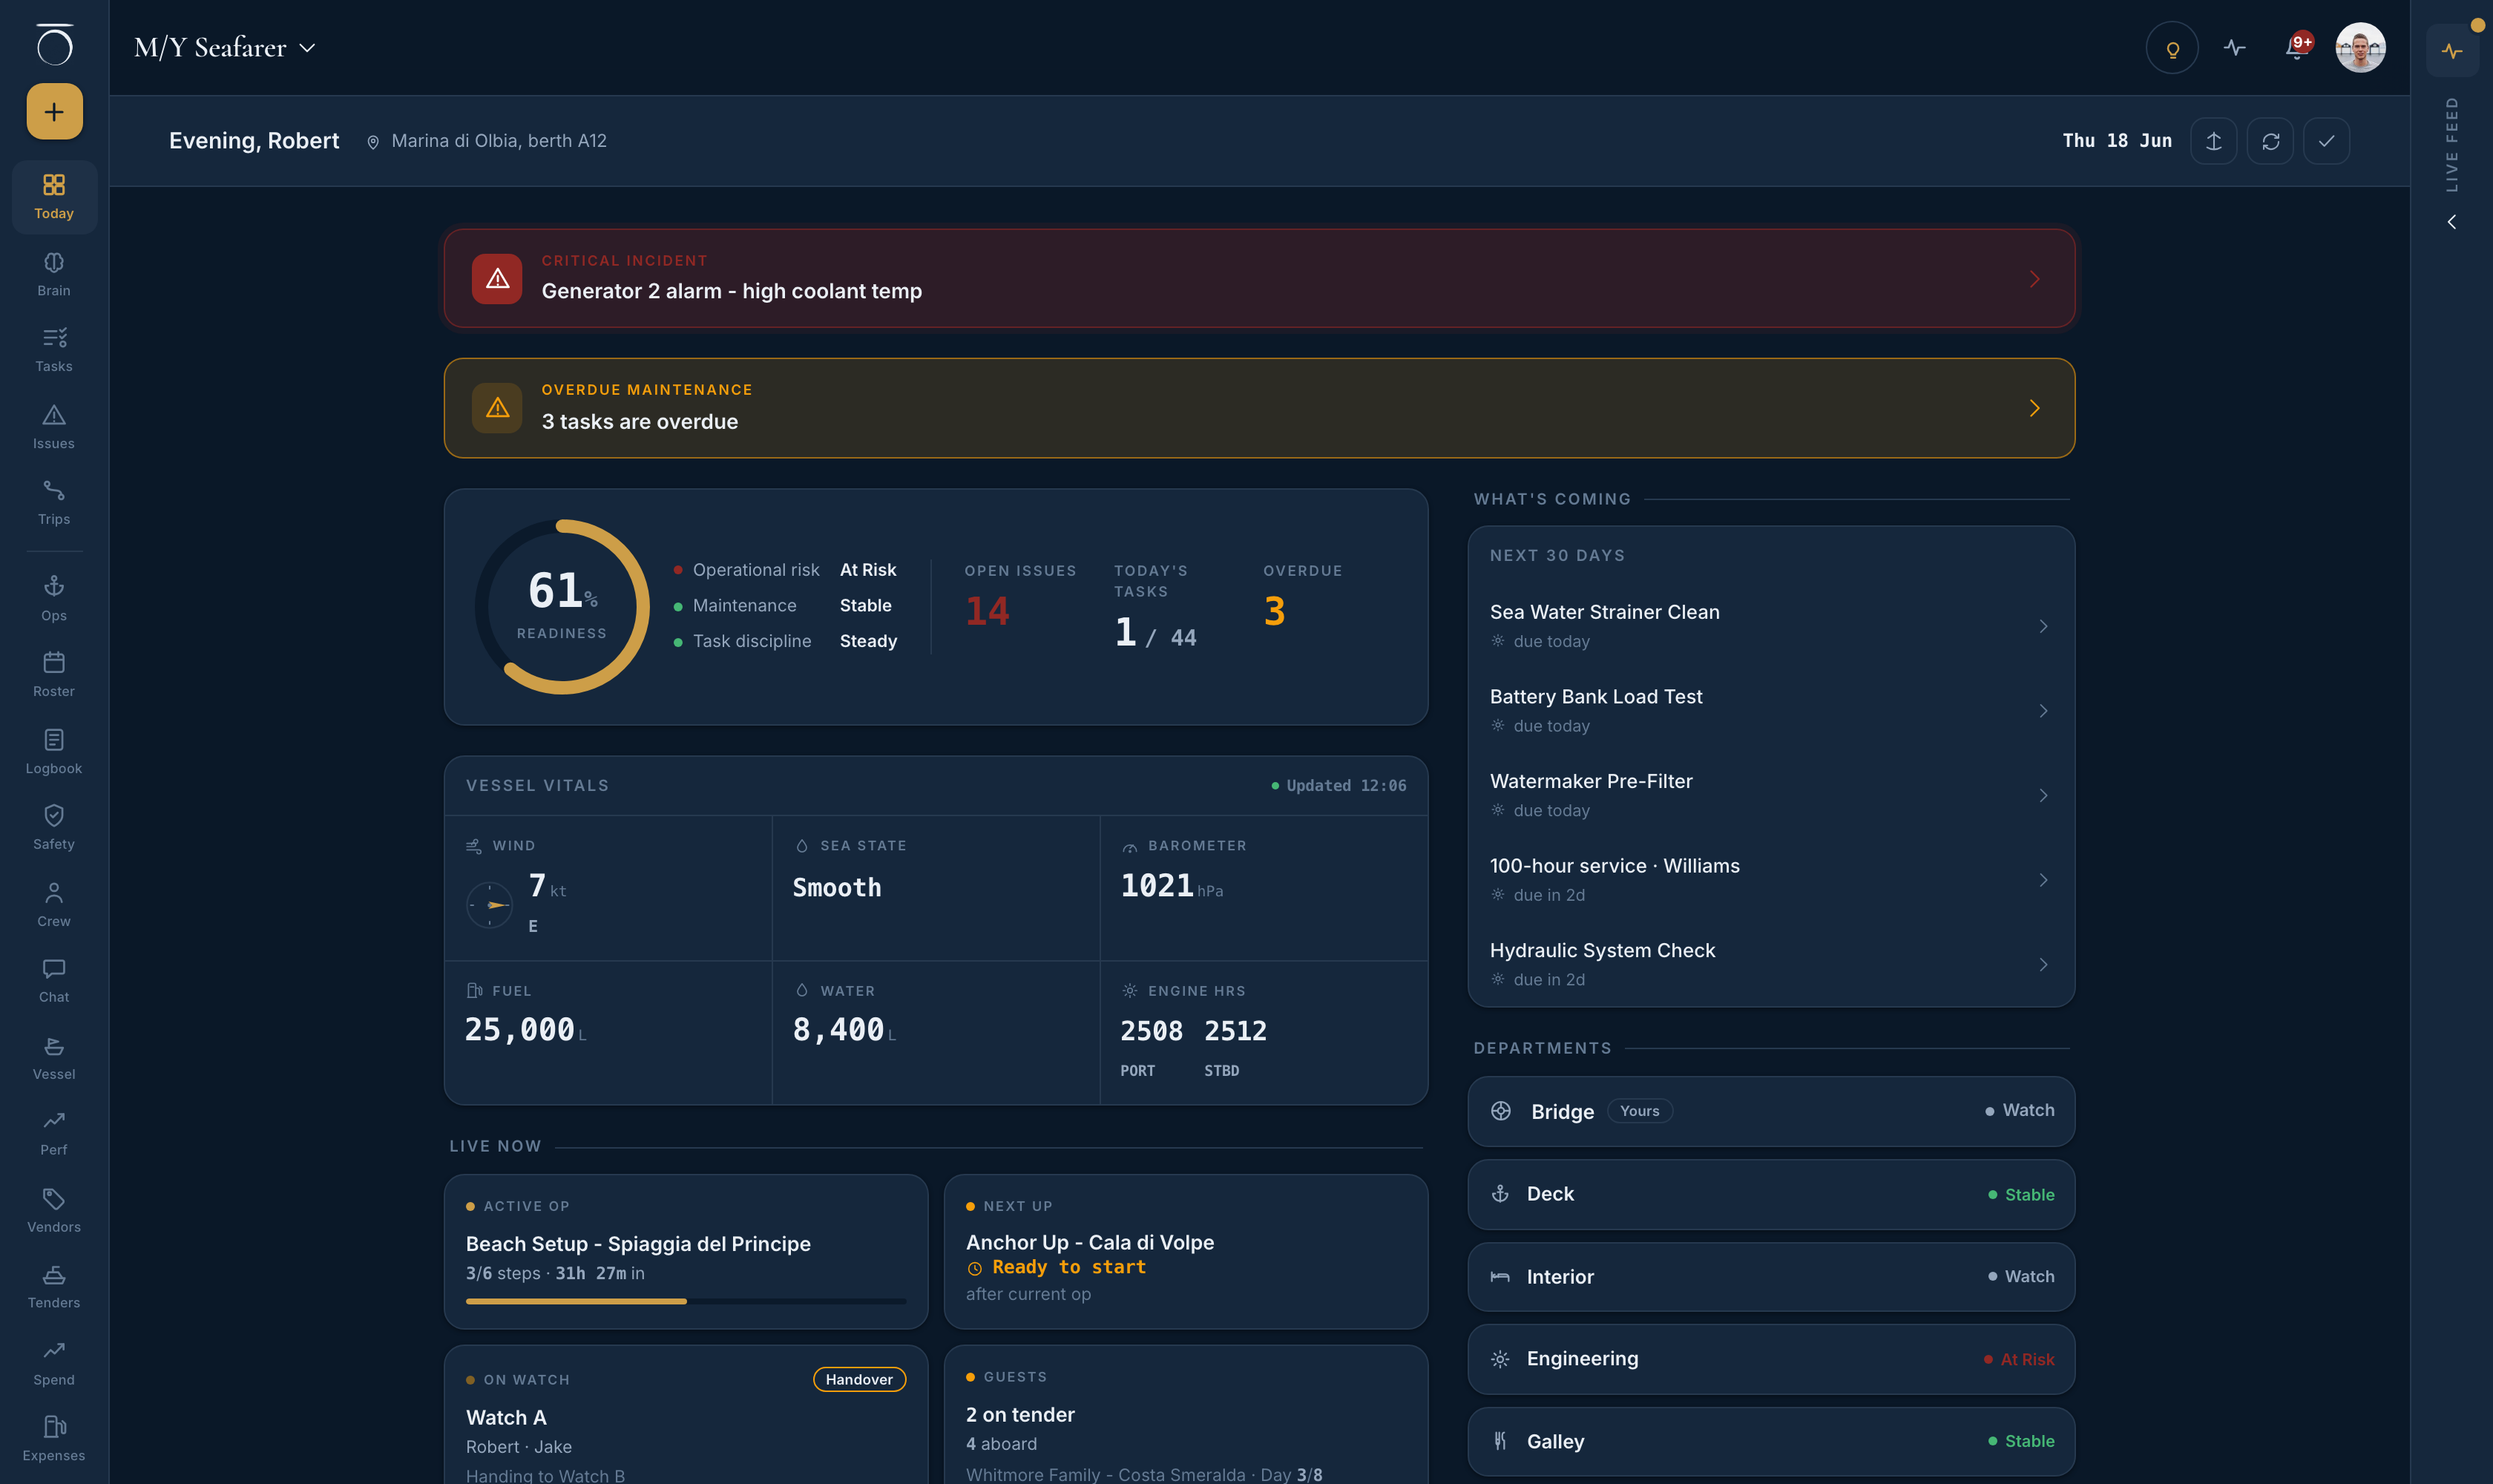2493x1484 pixels.
Task: Open Anchor Up - Cala di Volpe card
Action: (1186, 1251)
